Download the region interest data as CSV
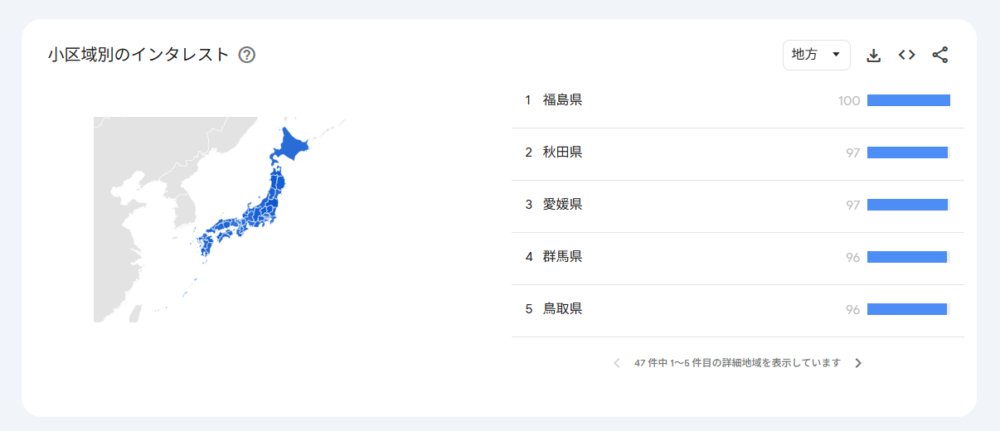Viewport: 1000px width, 431px height. click(x=873, y=55)
